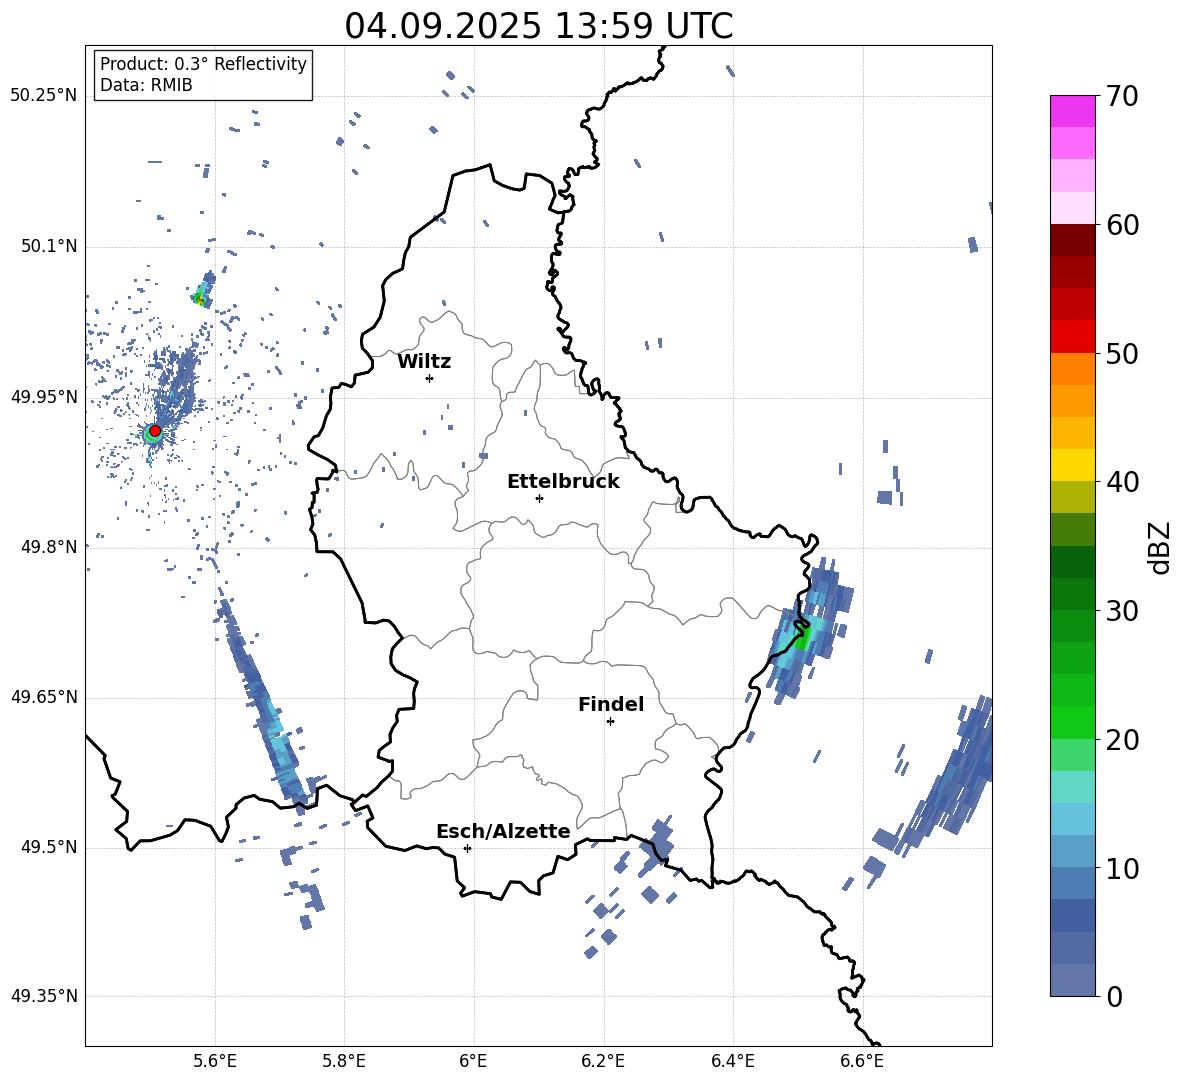The image size is (1184, 1081).
Task: Click the 30 colorbar tick value
Action: tap(1122, 611)
